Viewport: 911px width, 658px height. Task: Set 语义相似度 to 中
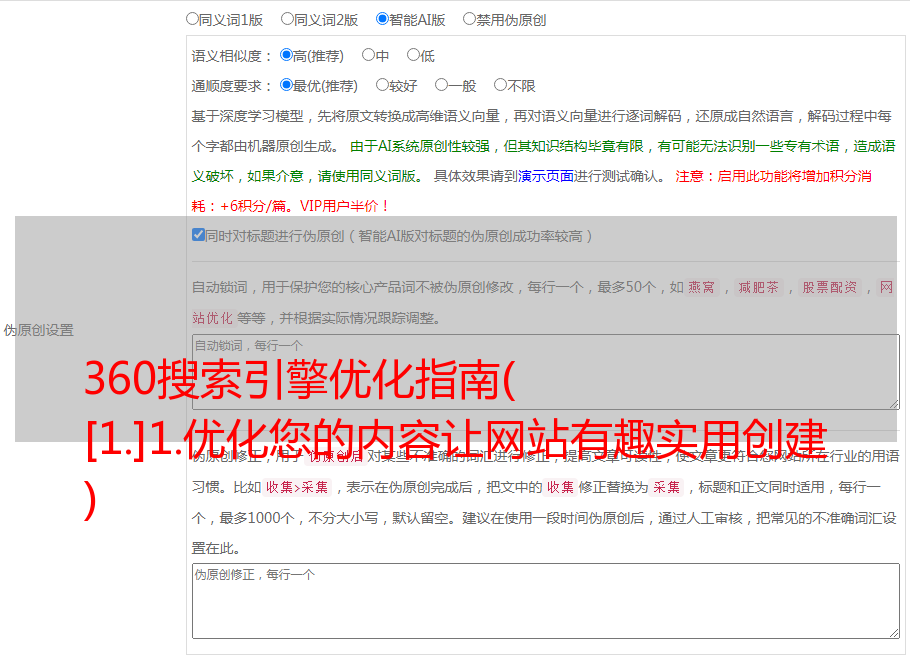point(368,55)
